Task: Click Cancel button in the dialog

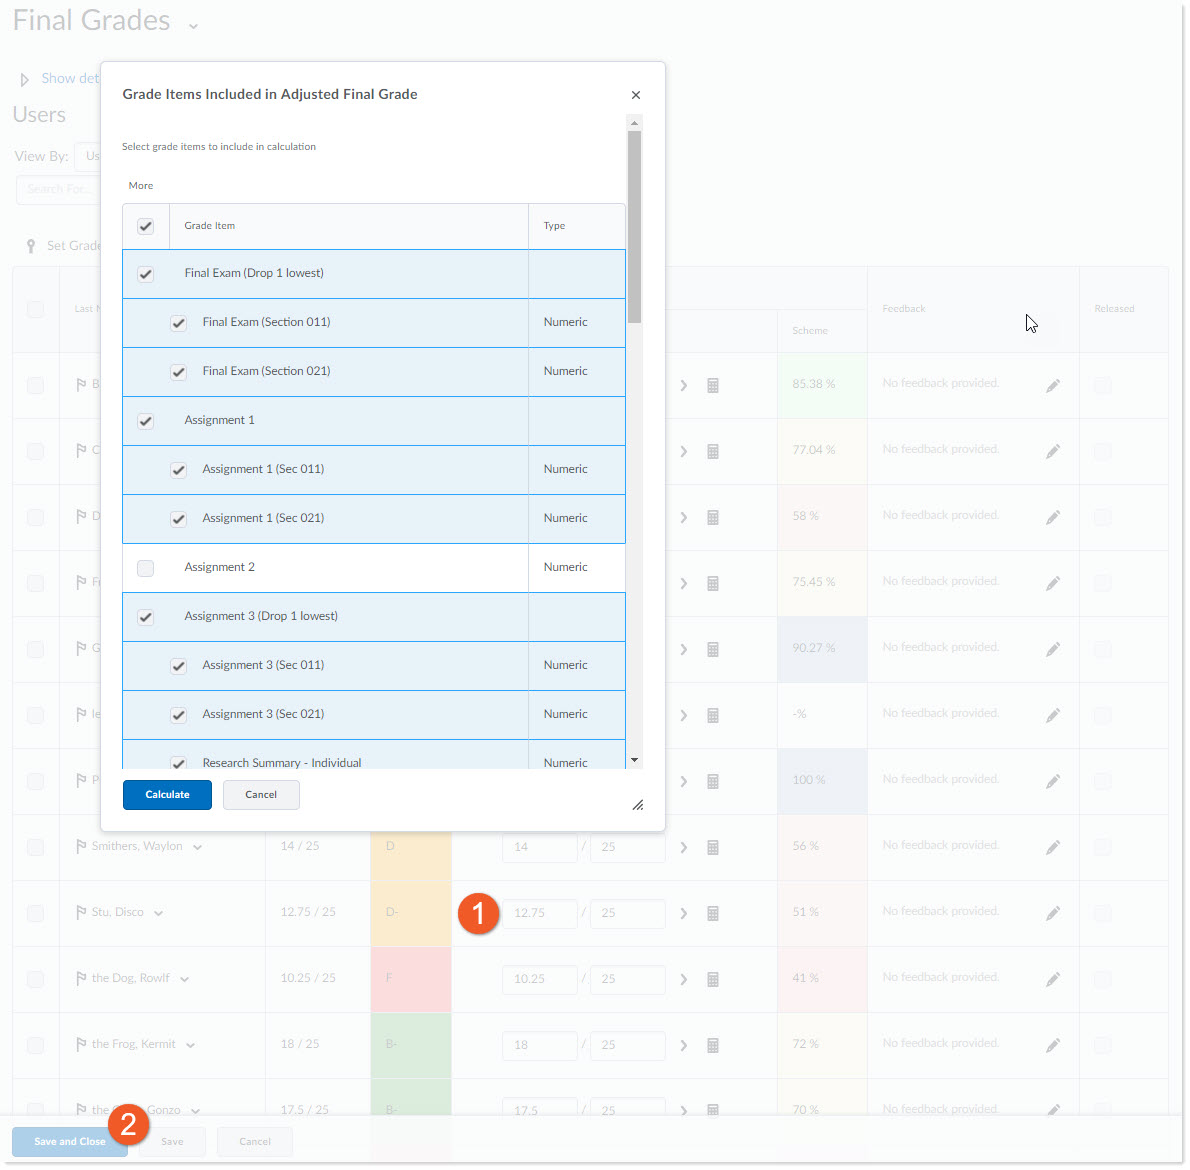Action: [261, 795]
